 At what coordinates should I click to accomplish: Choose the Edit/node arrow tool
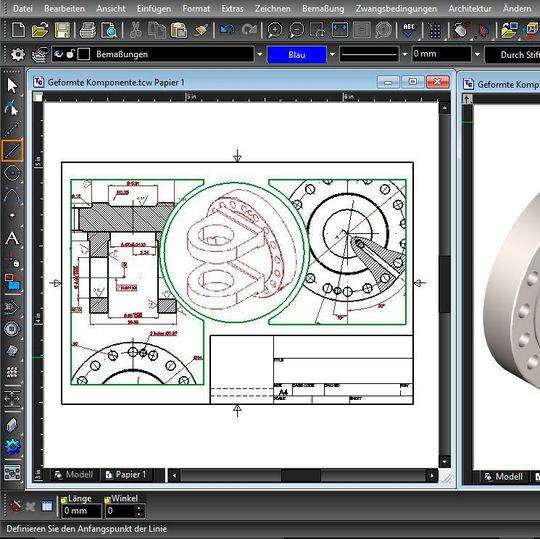(x=12, y=108)
